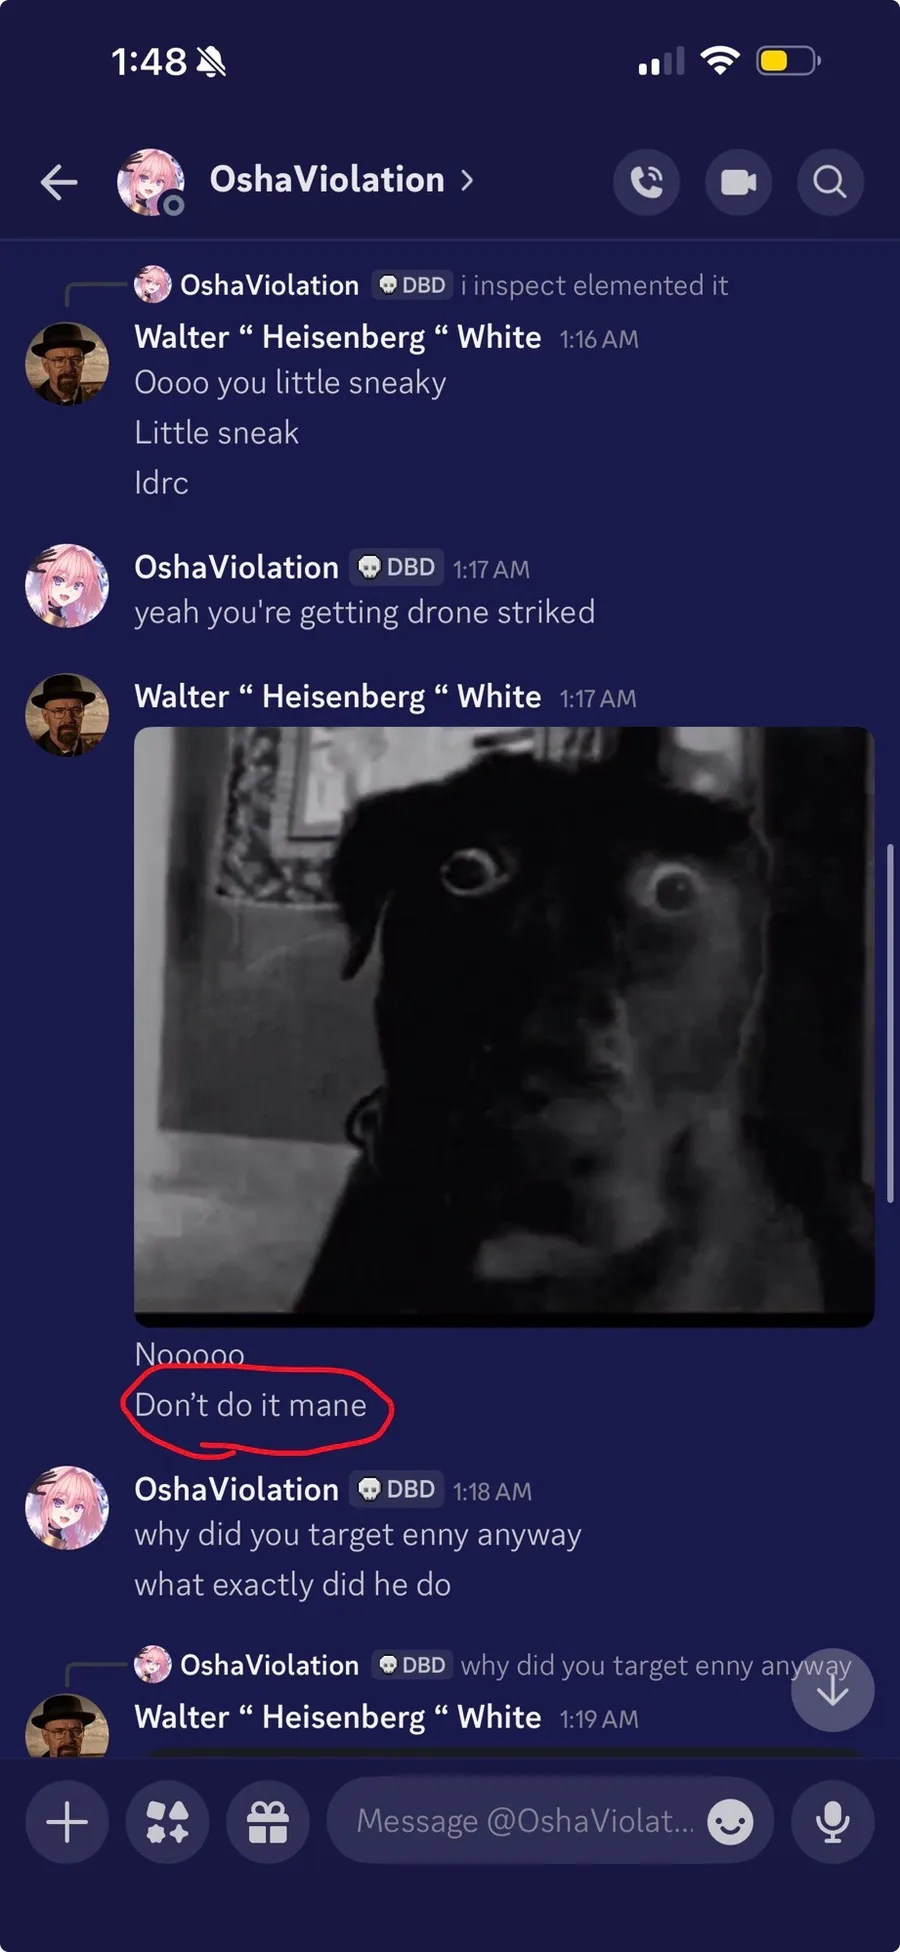Viewport: 900px width, 1952px height.
Task: Click the chat scrollbar on right edge
Action: pyautogui.click(x=890, y=1023)
